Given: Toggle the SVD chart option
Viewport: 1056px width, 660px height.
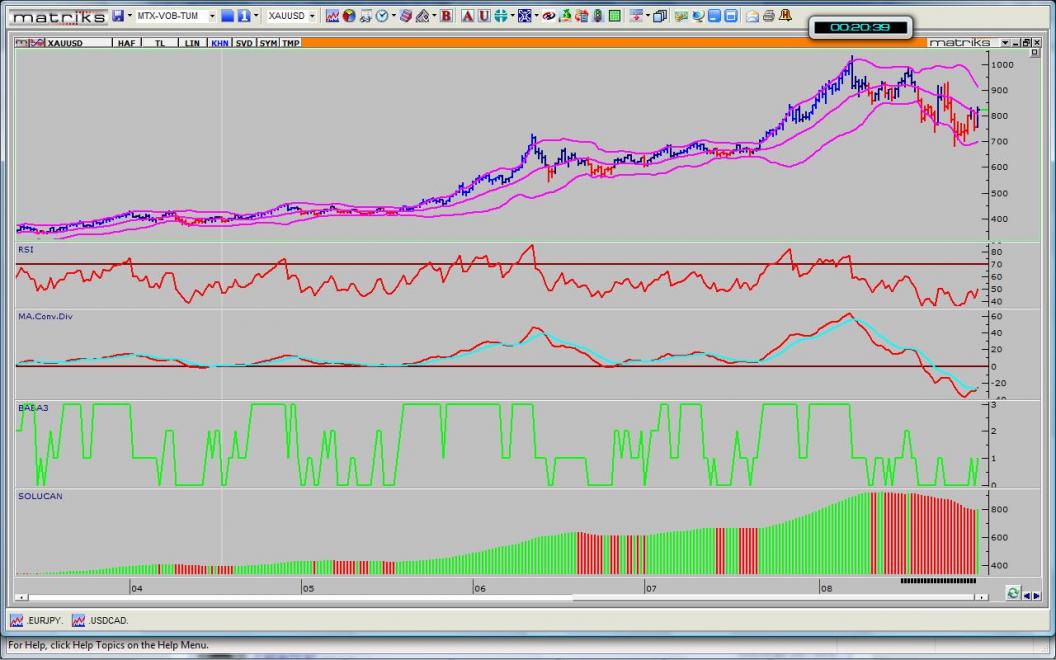Looking at the screenshot, I should (x=244, y=43).
